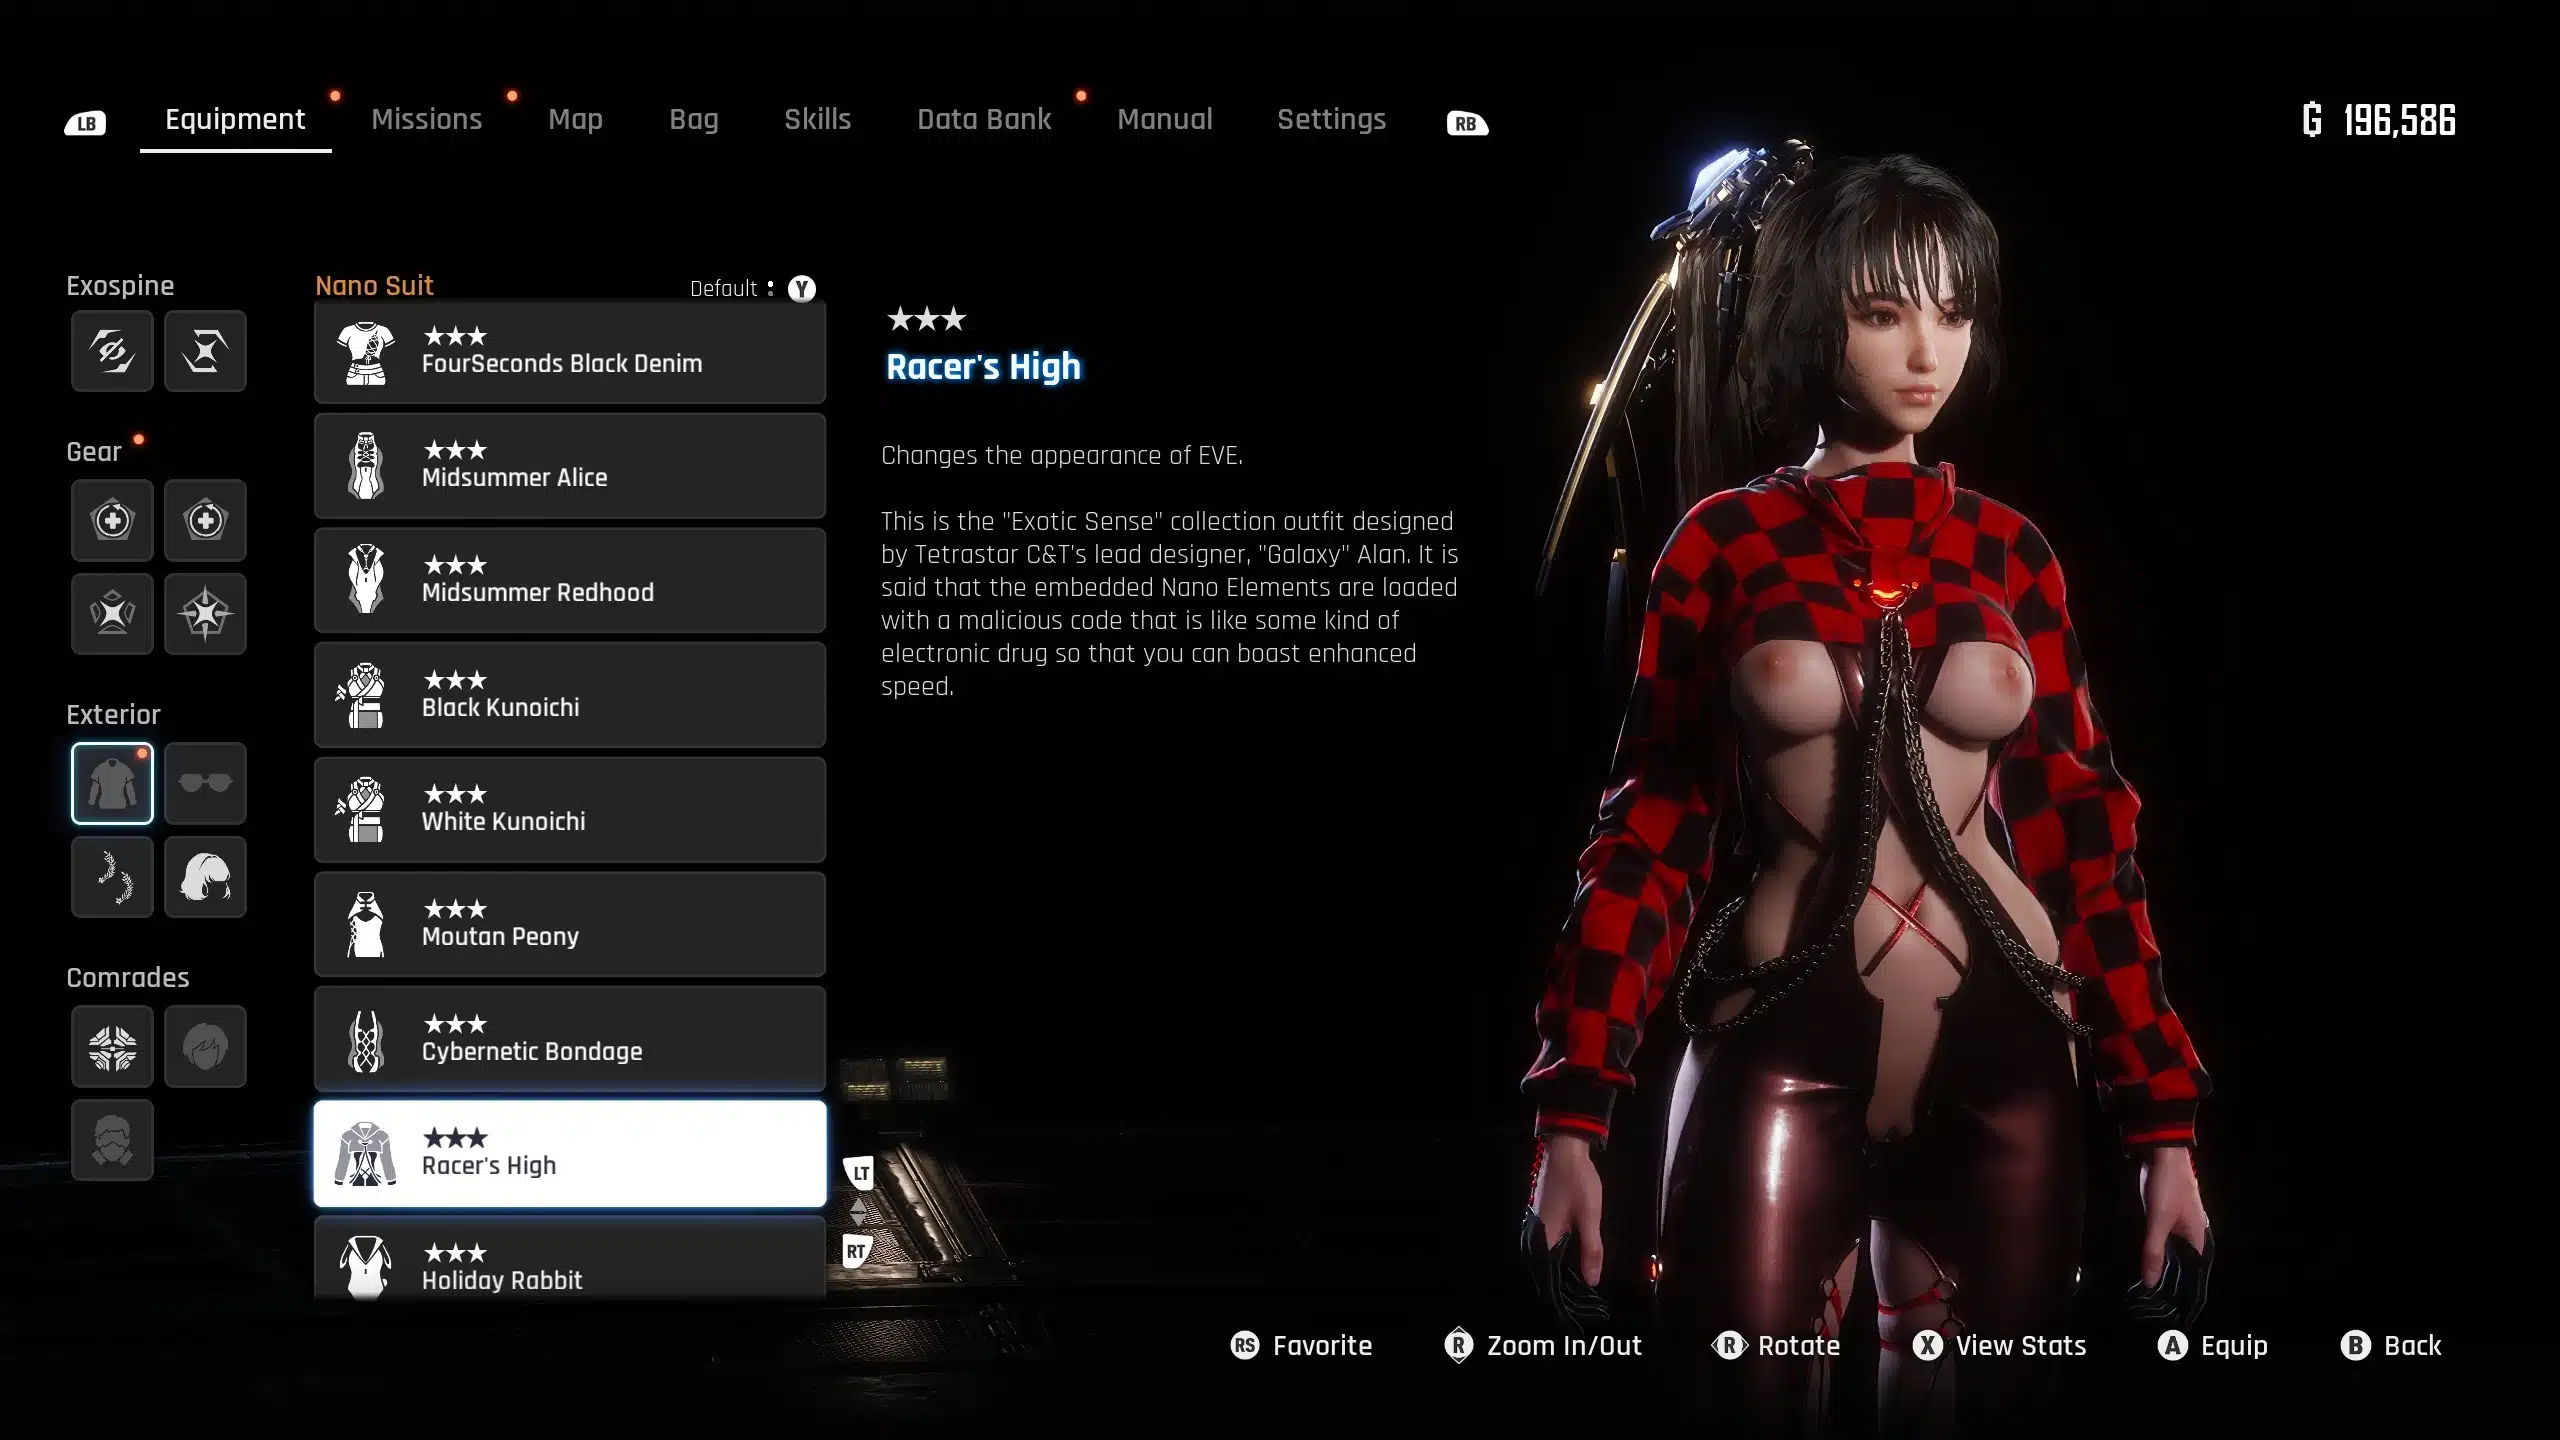Open the spiky-haired comrade portrait slot
Viewport: 2560px width, 1440px height.
click(205, 1047)
